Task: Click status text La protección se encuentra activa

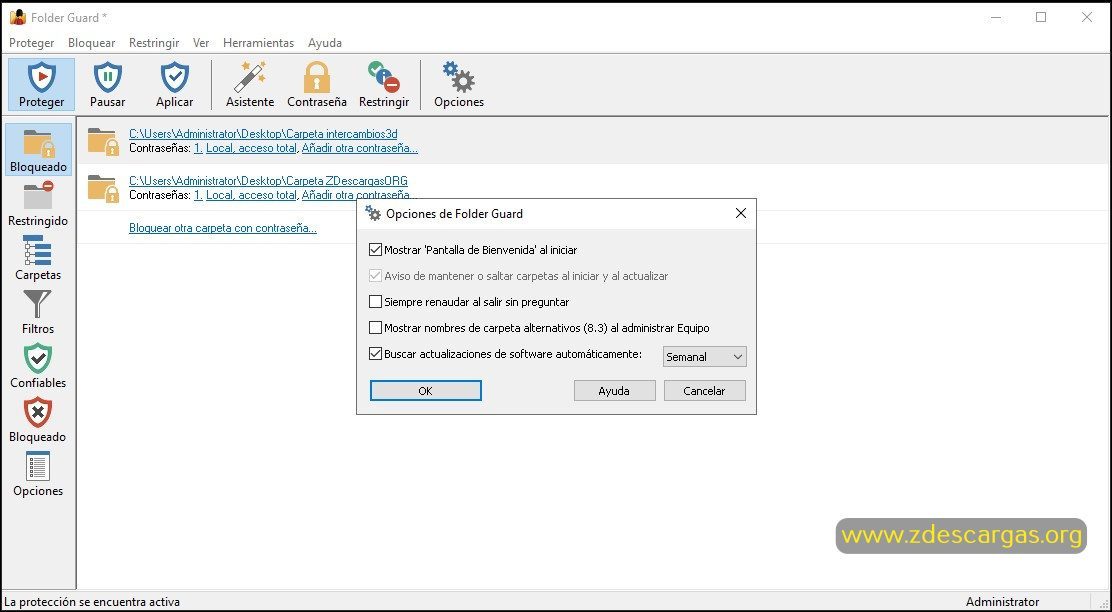Action: coord(92,601)
